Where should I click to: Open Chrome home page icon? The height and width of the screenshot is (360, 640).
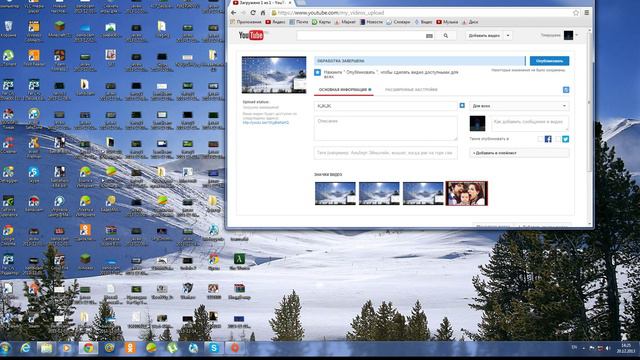click(262, 13)
